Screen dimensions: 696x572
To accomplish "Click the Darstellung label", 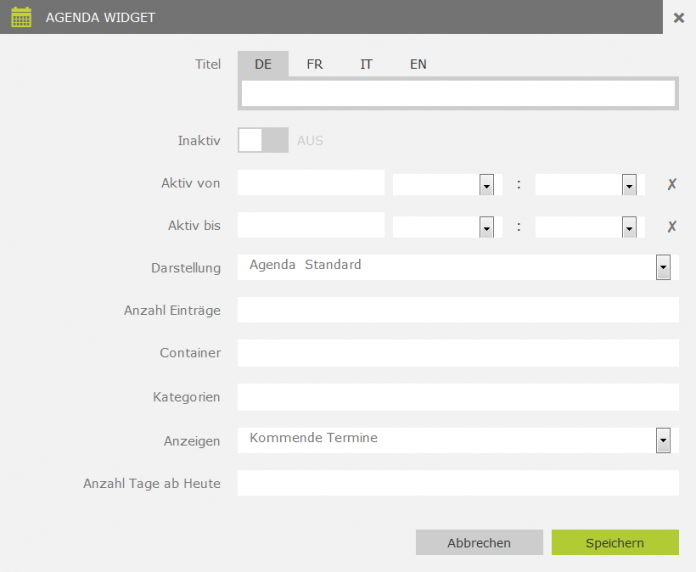I will 186,268.
